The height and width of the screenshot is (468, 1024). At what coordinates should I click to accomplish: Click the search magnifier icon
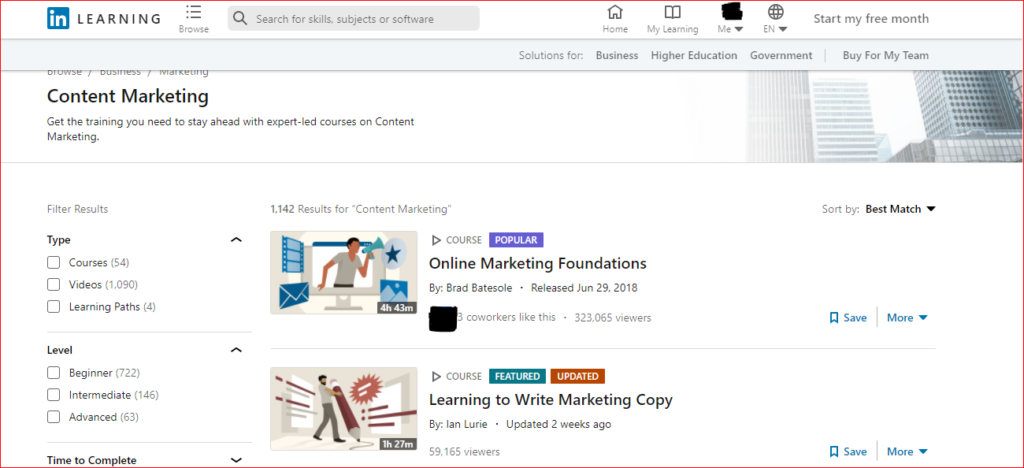tap(240, 18)
